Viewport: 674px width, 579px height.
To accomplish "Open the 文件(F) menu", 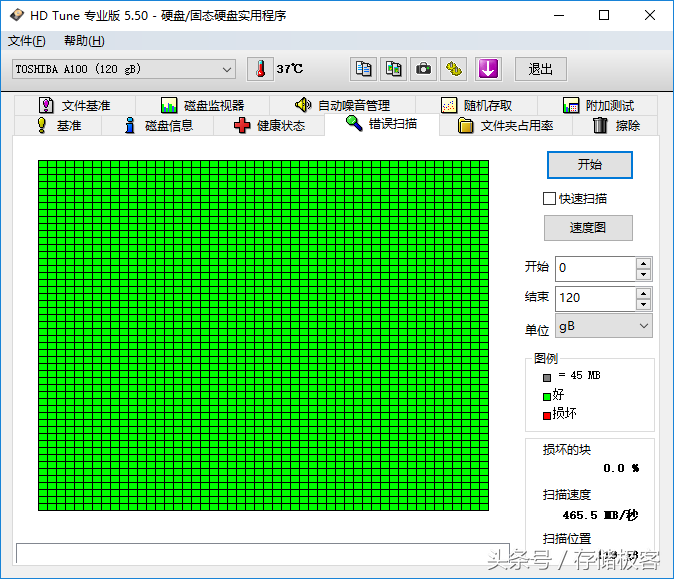I will tap(27, 41).
